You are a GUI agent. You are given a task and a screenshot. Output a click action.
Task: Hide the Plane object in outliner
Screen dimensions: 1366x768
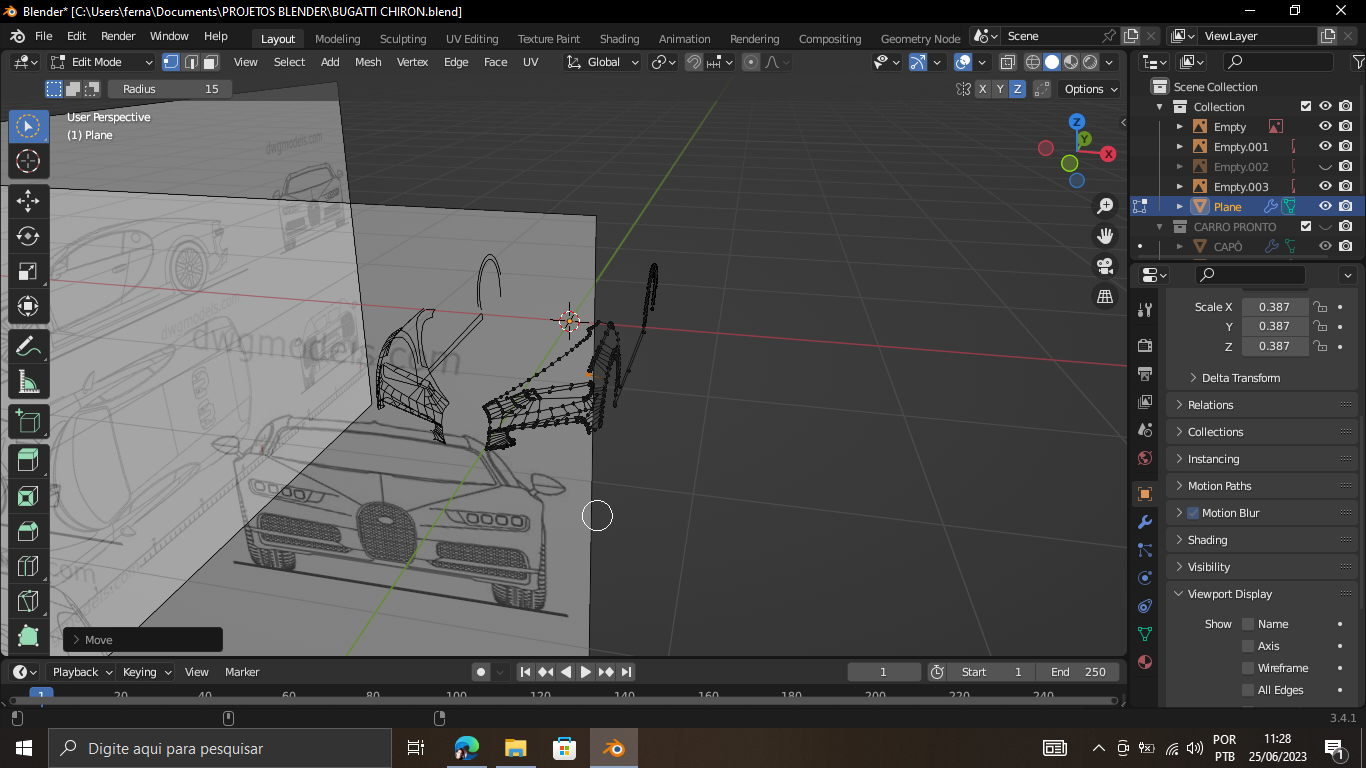tap(1325, 207)
